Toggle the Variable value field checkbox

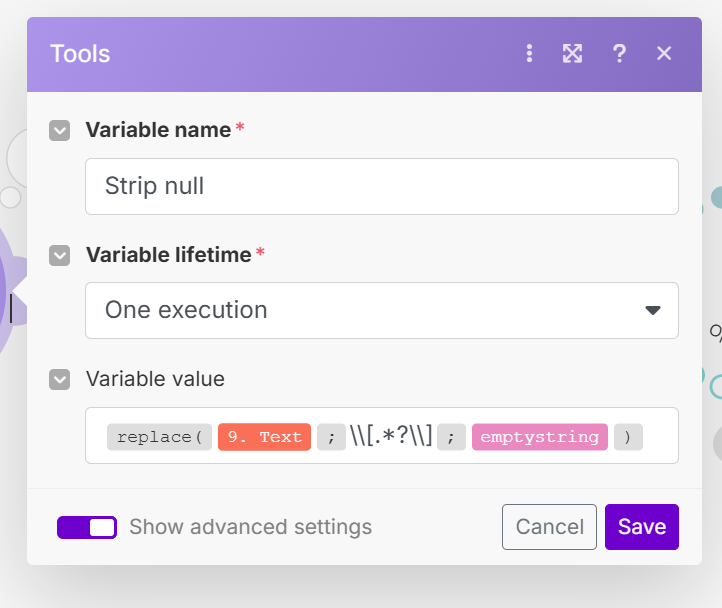click(60, 379)
